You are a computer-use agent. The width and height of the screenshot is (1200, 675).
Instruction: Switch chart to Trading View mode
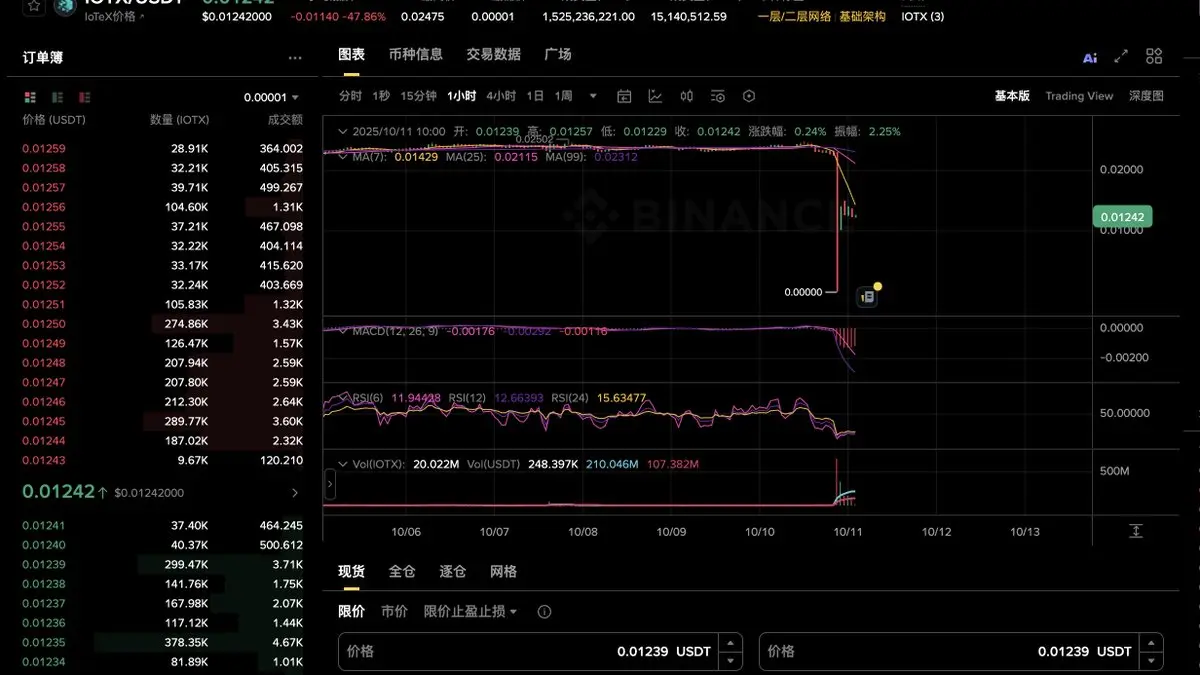[1079, 96]
